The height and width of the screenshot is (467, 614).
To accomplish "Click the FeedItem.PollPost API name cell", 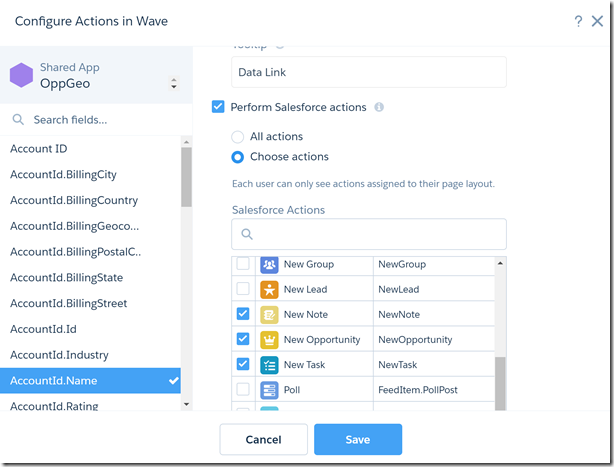I will pos(434,389).
